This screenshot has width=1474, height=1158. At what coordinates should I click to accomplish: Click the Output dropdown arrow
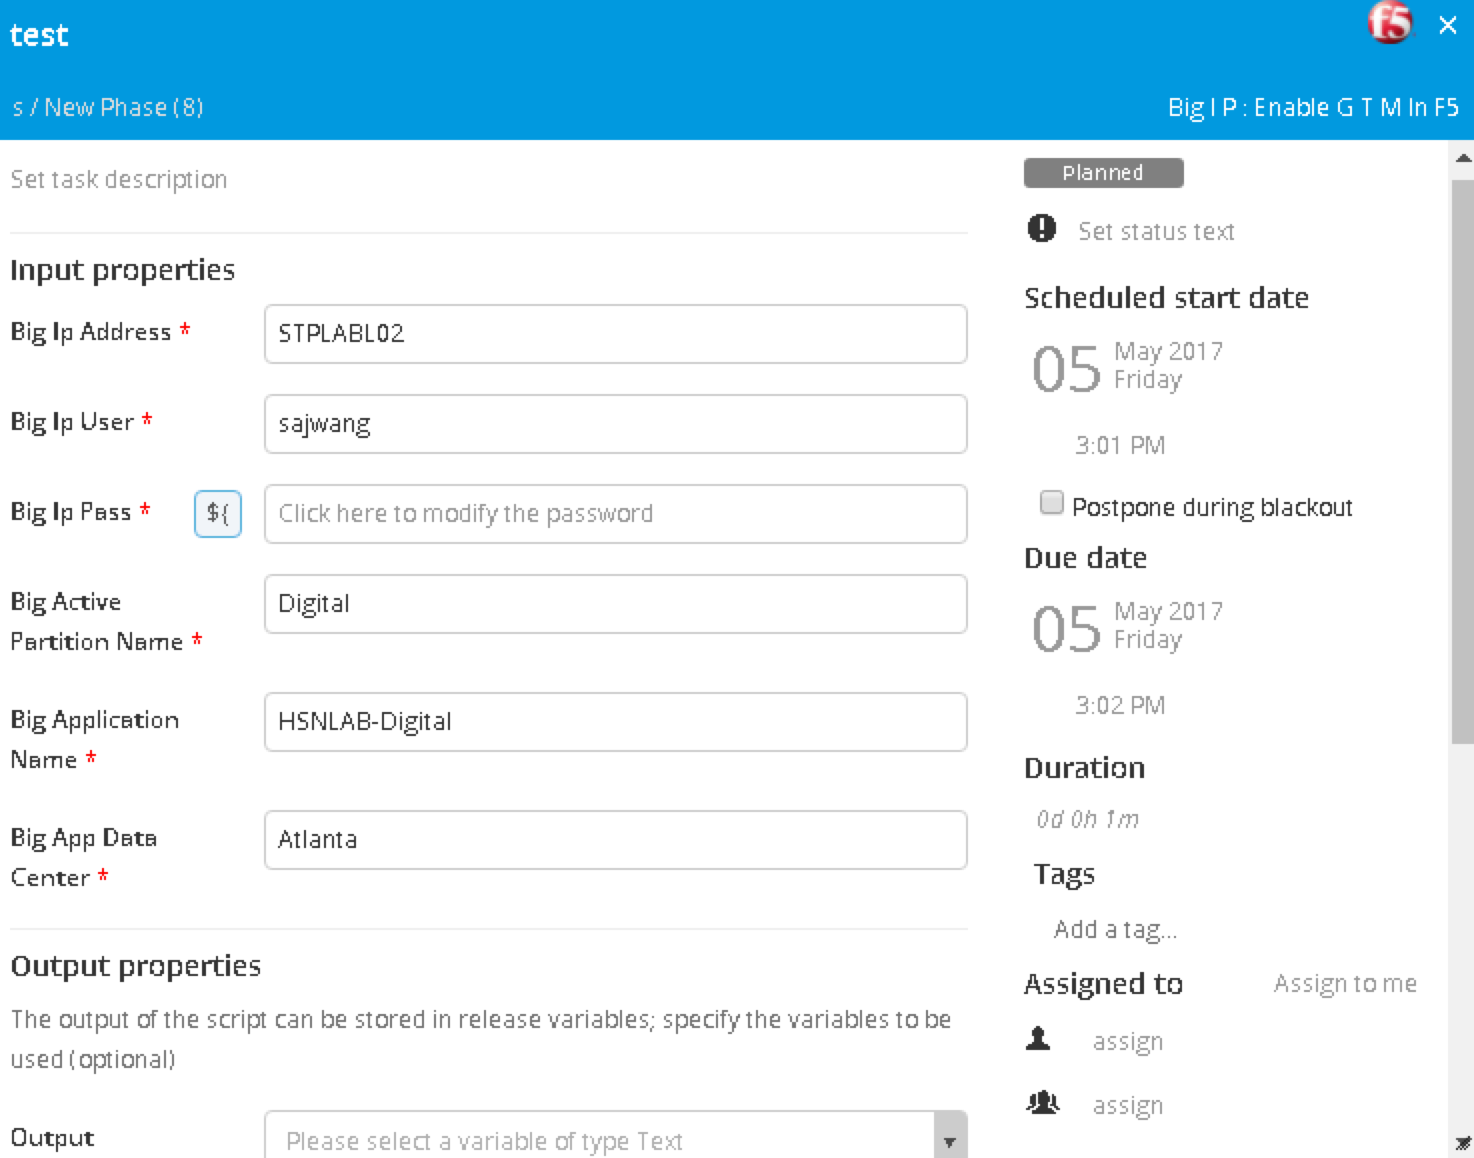pyautogui.click(x=949, y=1140)
